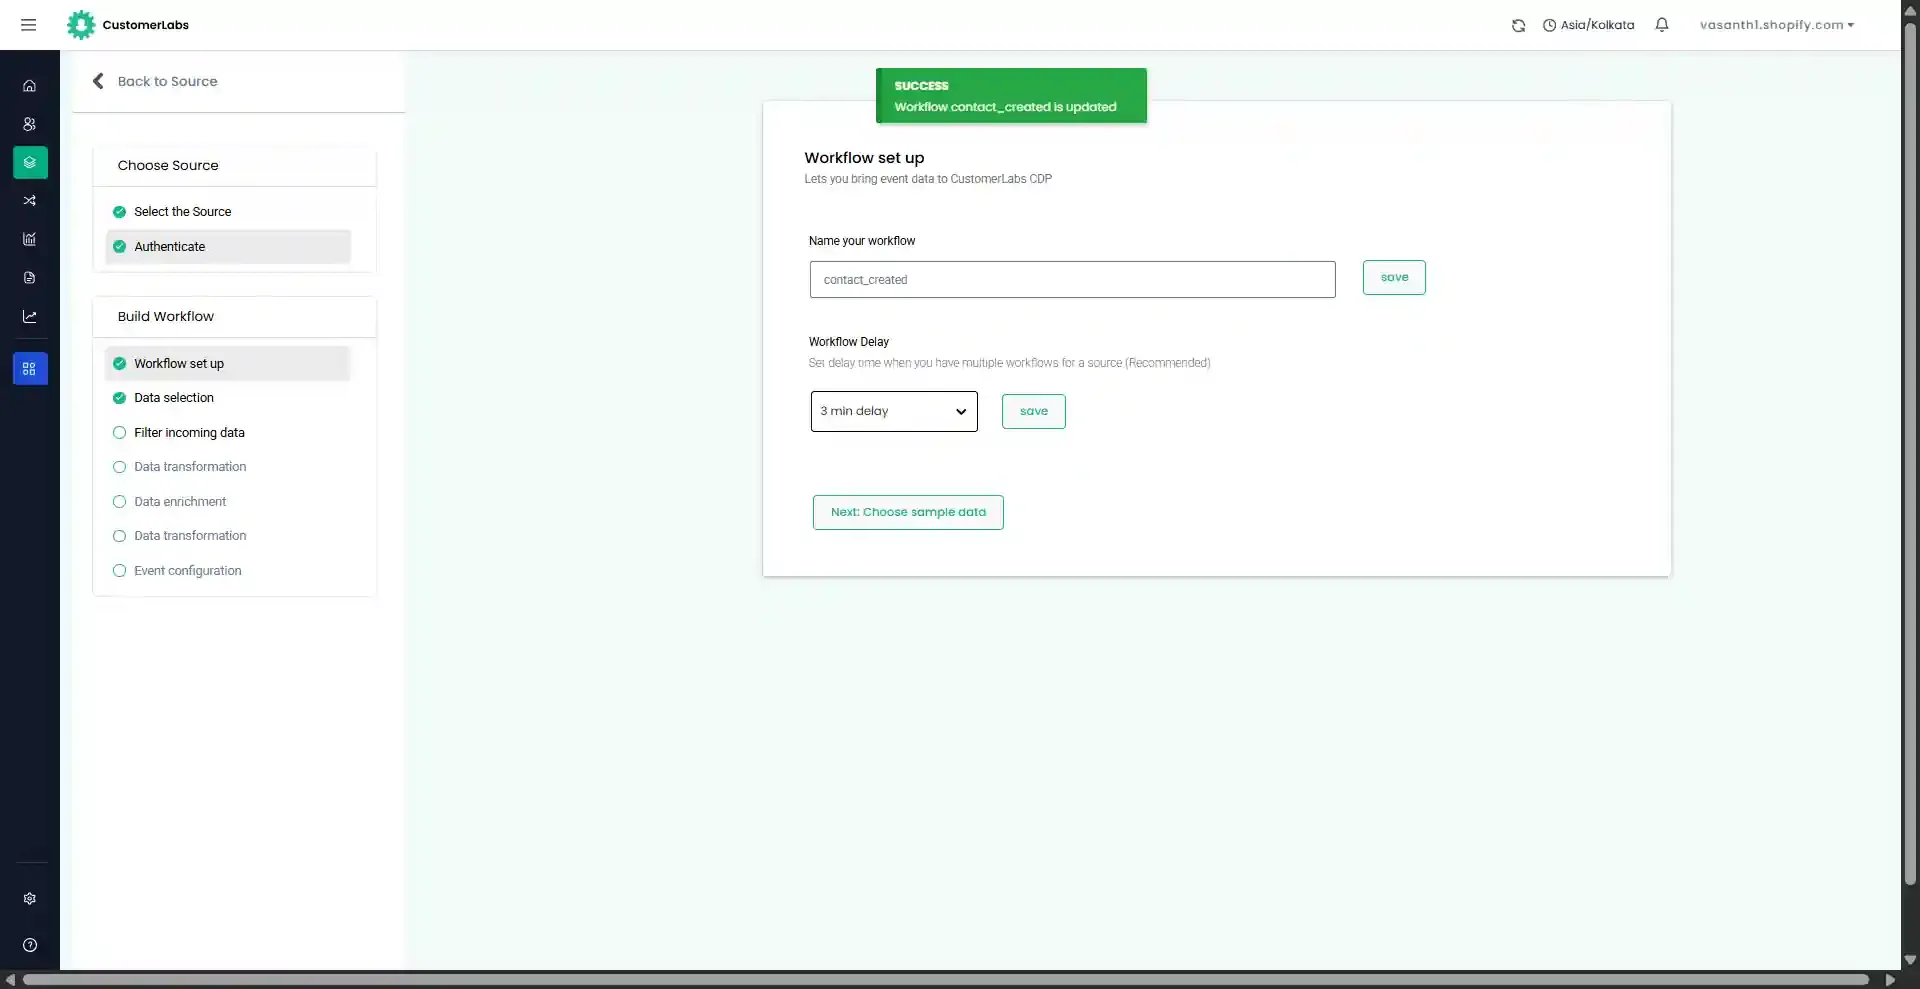Select the Authenticate step

point(228,247)
